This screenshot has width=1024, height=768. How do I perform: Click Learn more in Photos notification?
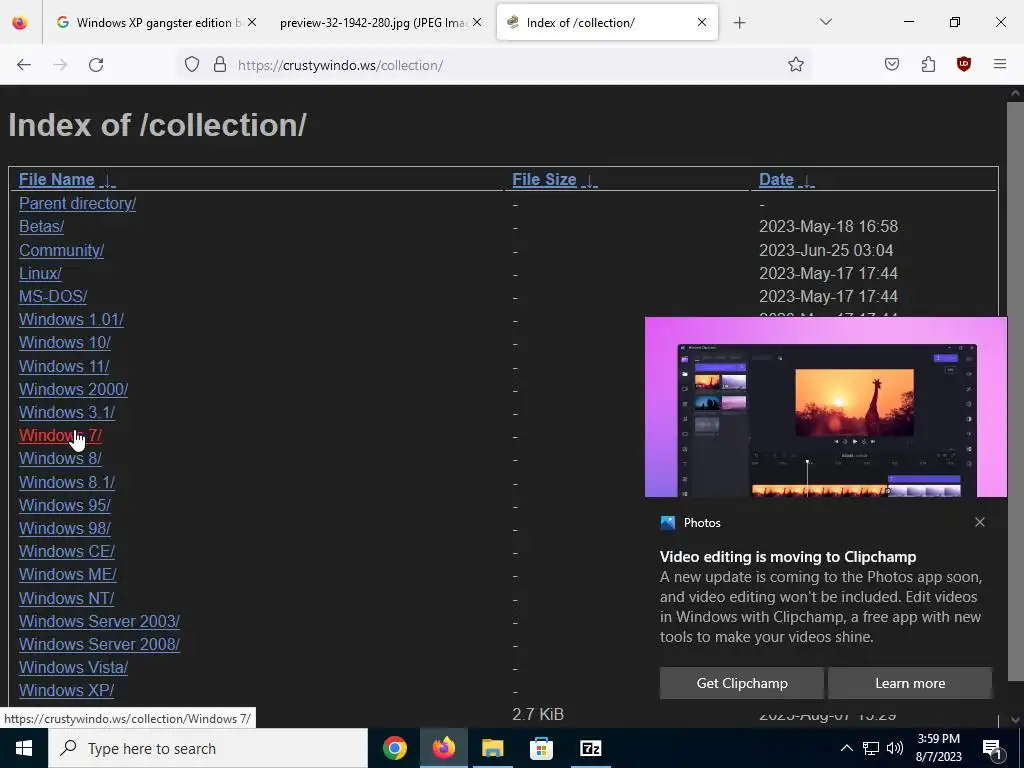[x=910, y=683]
